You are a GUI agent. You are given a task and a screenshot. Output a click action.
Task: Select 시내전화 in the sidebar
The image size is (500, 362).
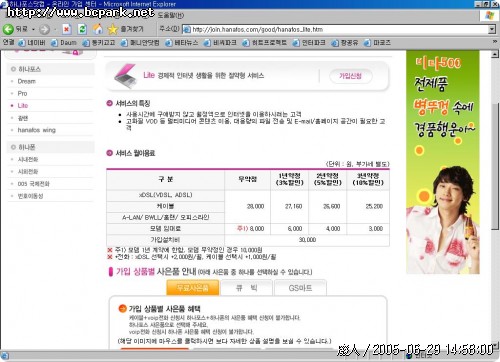tap(28, 159)
